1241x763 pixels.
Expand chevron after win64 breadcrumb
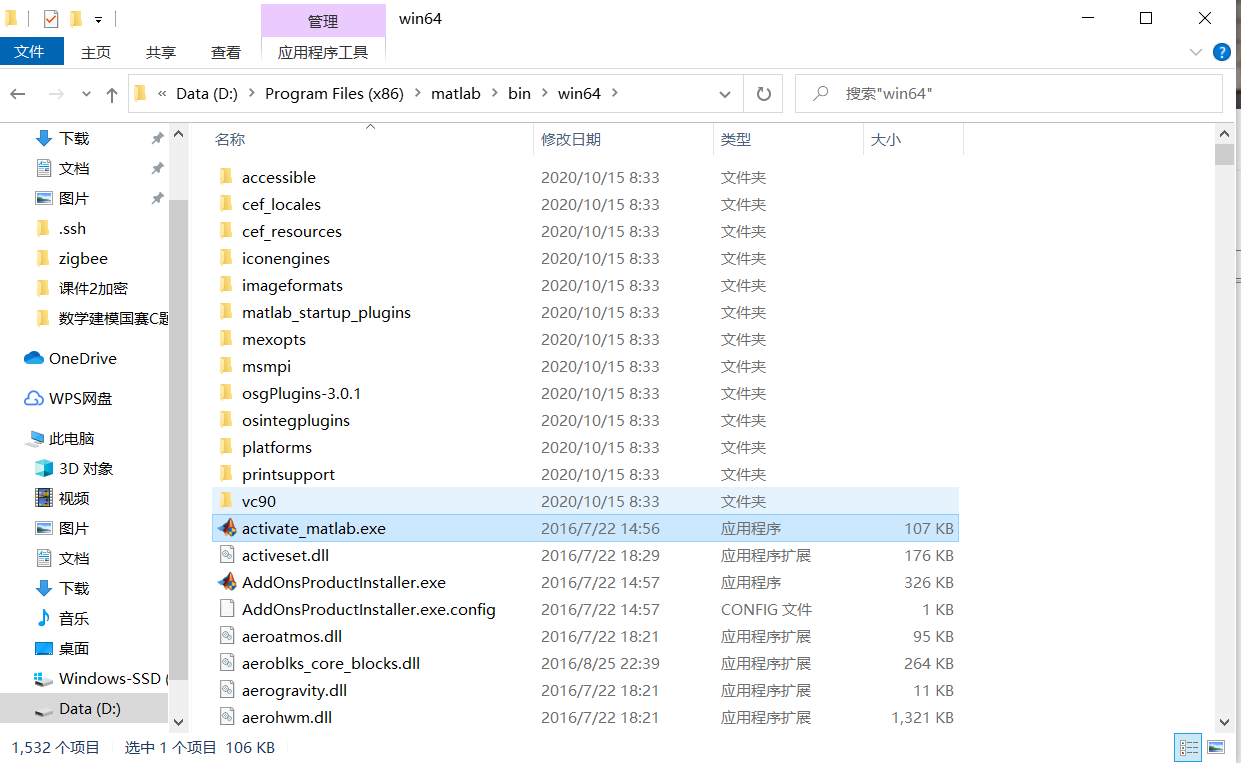tap(614, 93)
